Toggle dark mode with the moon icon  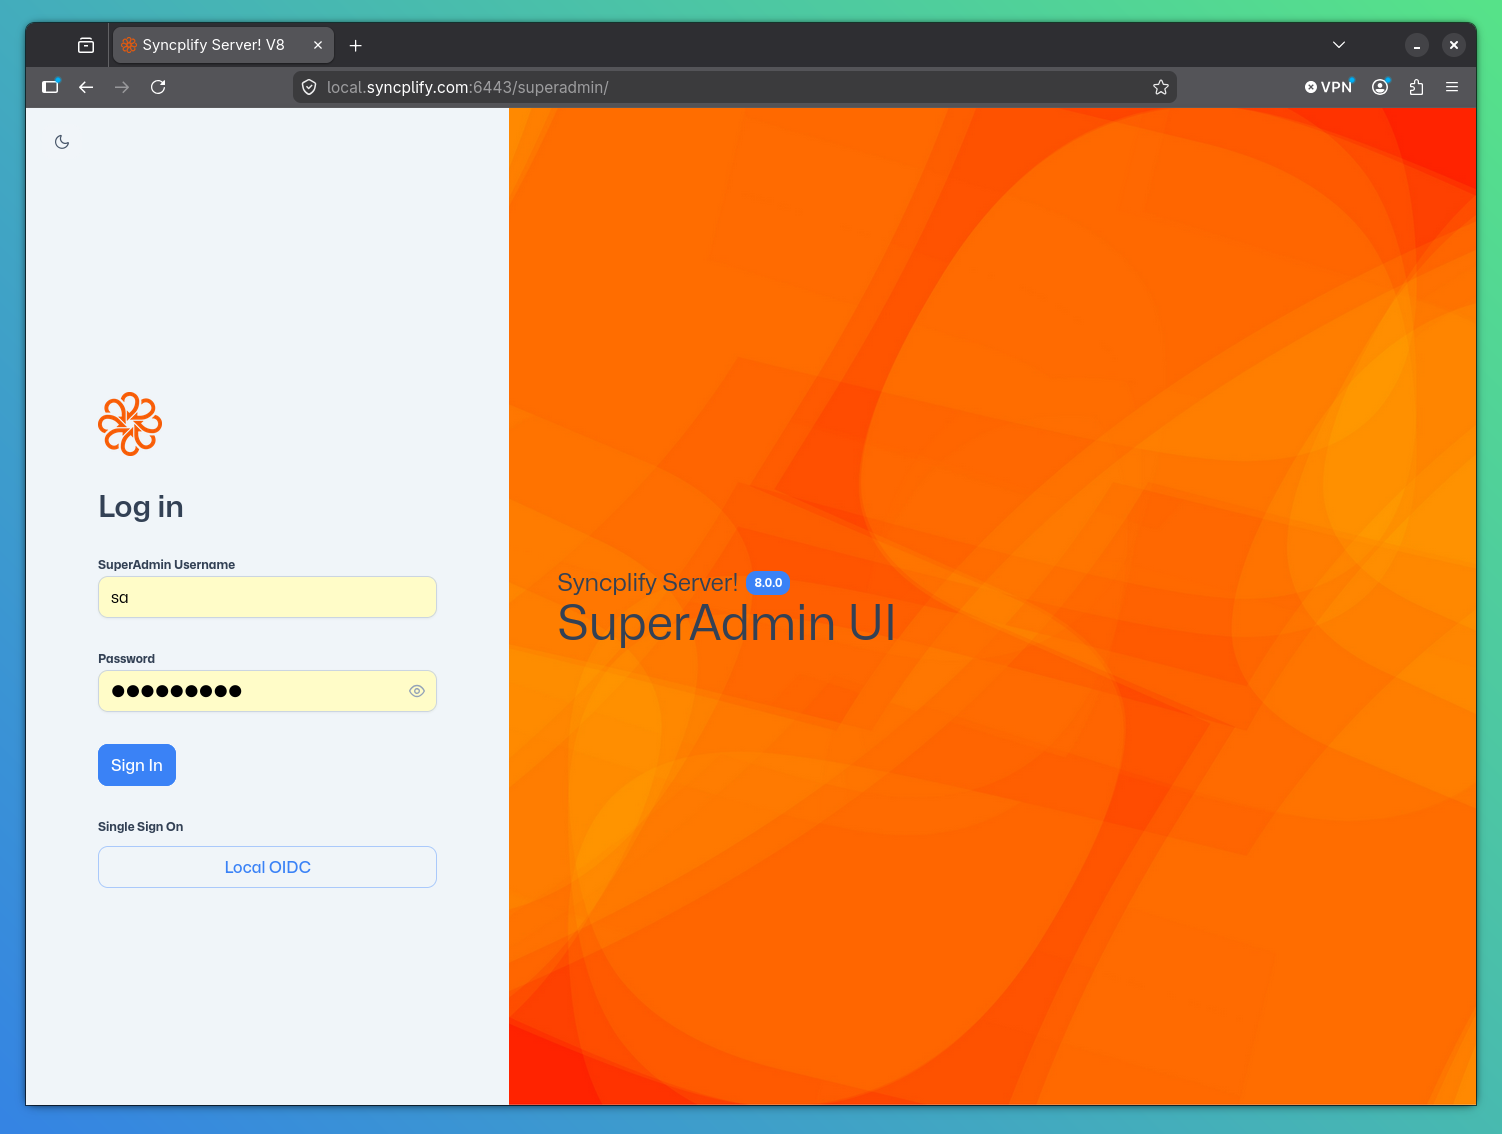[62, 142]
